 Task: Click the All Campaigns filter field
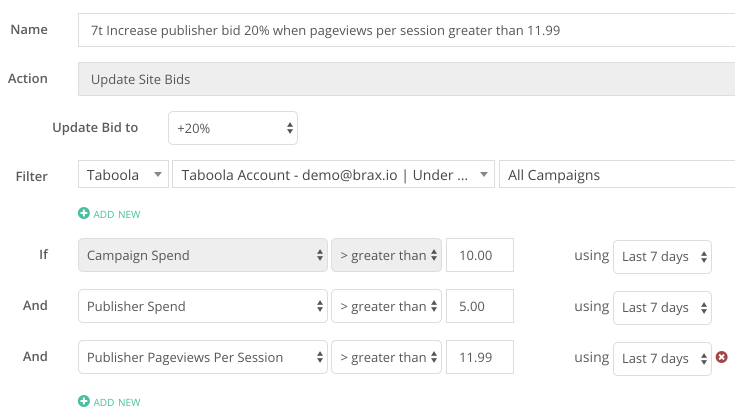(x=617, y=174)
